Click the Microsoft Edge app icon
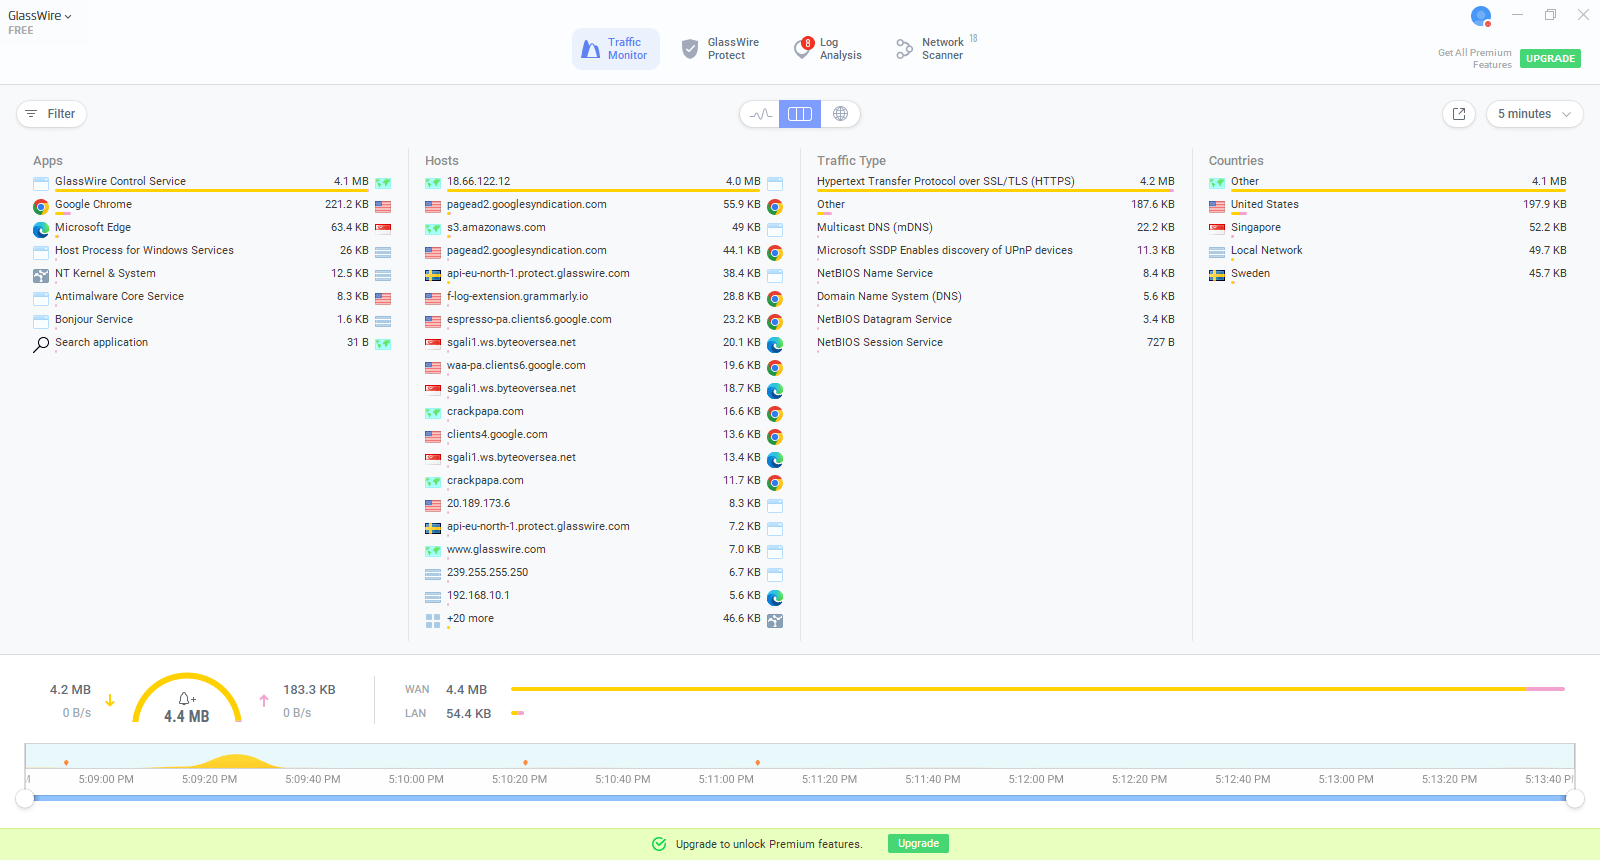 coord(41,230)
